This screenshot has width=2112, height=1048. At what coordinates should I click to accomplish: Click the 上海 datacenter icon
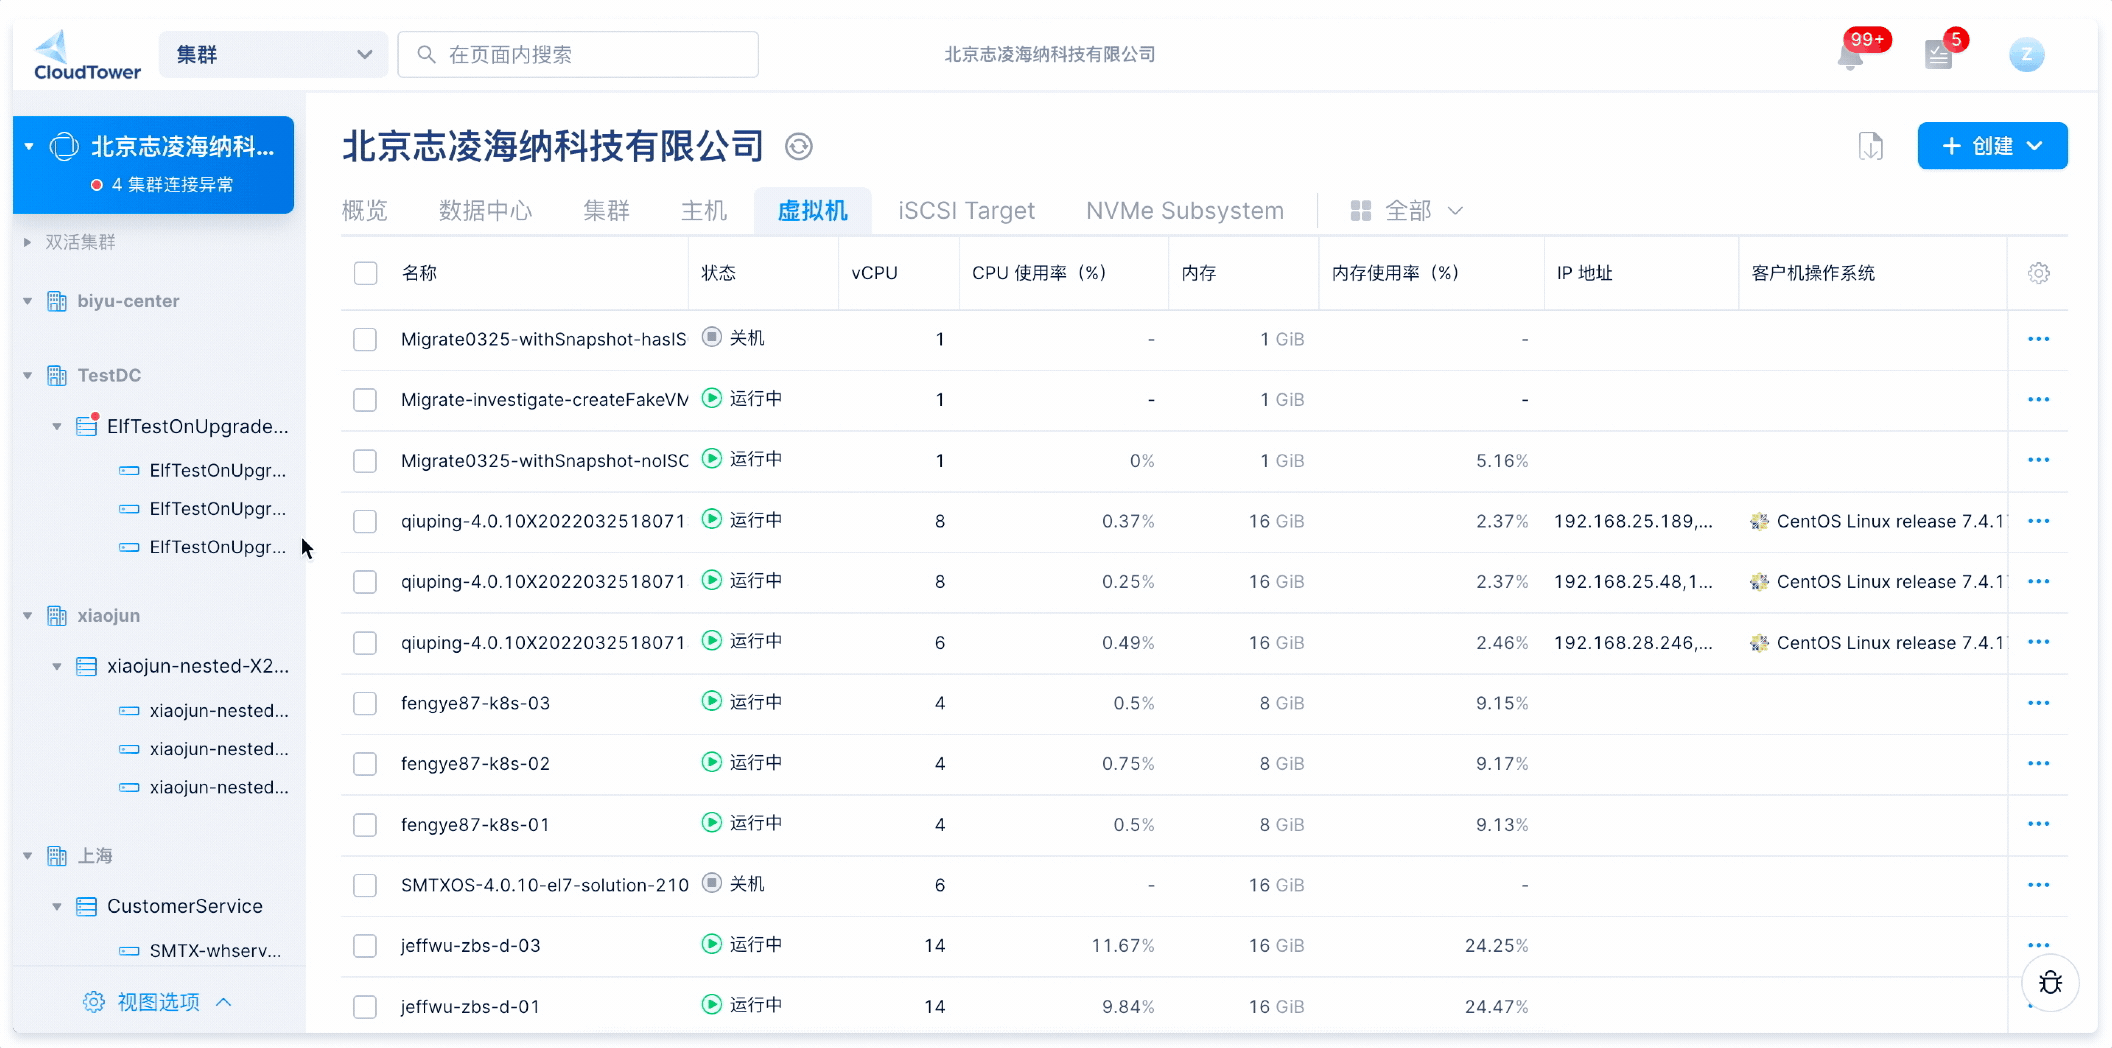coord(57,856)
